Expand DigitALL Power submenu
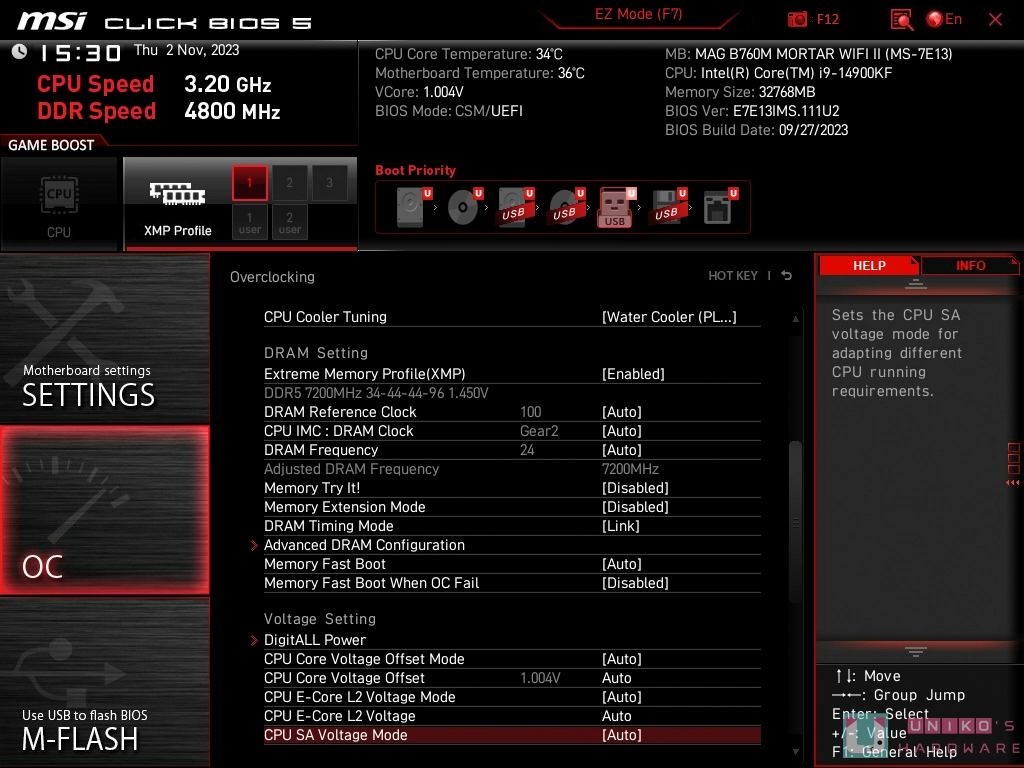The image size is (1024, 768). [x=315, y=640]
